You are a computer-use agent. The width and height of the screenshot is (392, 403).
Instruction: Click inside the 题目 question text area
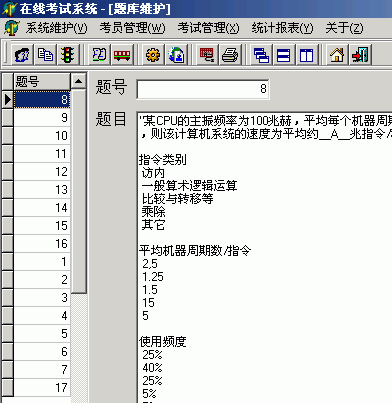[x=265, y=257]
